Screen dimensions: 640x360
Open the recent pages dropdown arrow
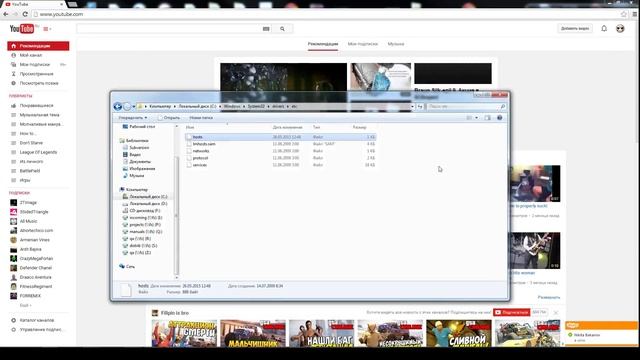tap(133, 107)
